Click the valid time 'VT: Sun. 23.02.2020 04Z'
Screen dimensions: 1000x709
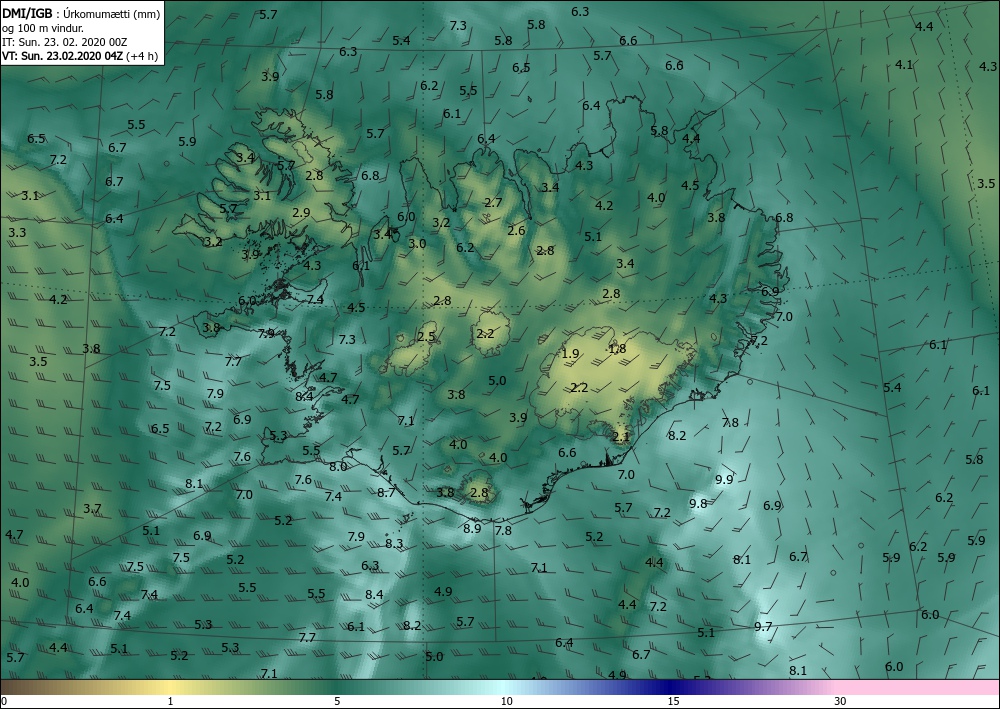tap(62, 55)
